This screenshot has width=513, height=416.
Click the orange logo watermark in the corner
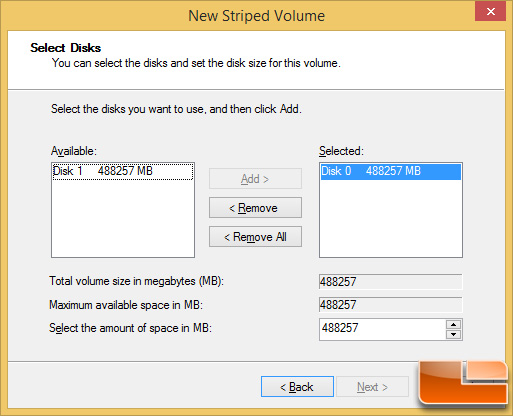[x=463, y=383]
